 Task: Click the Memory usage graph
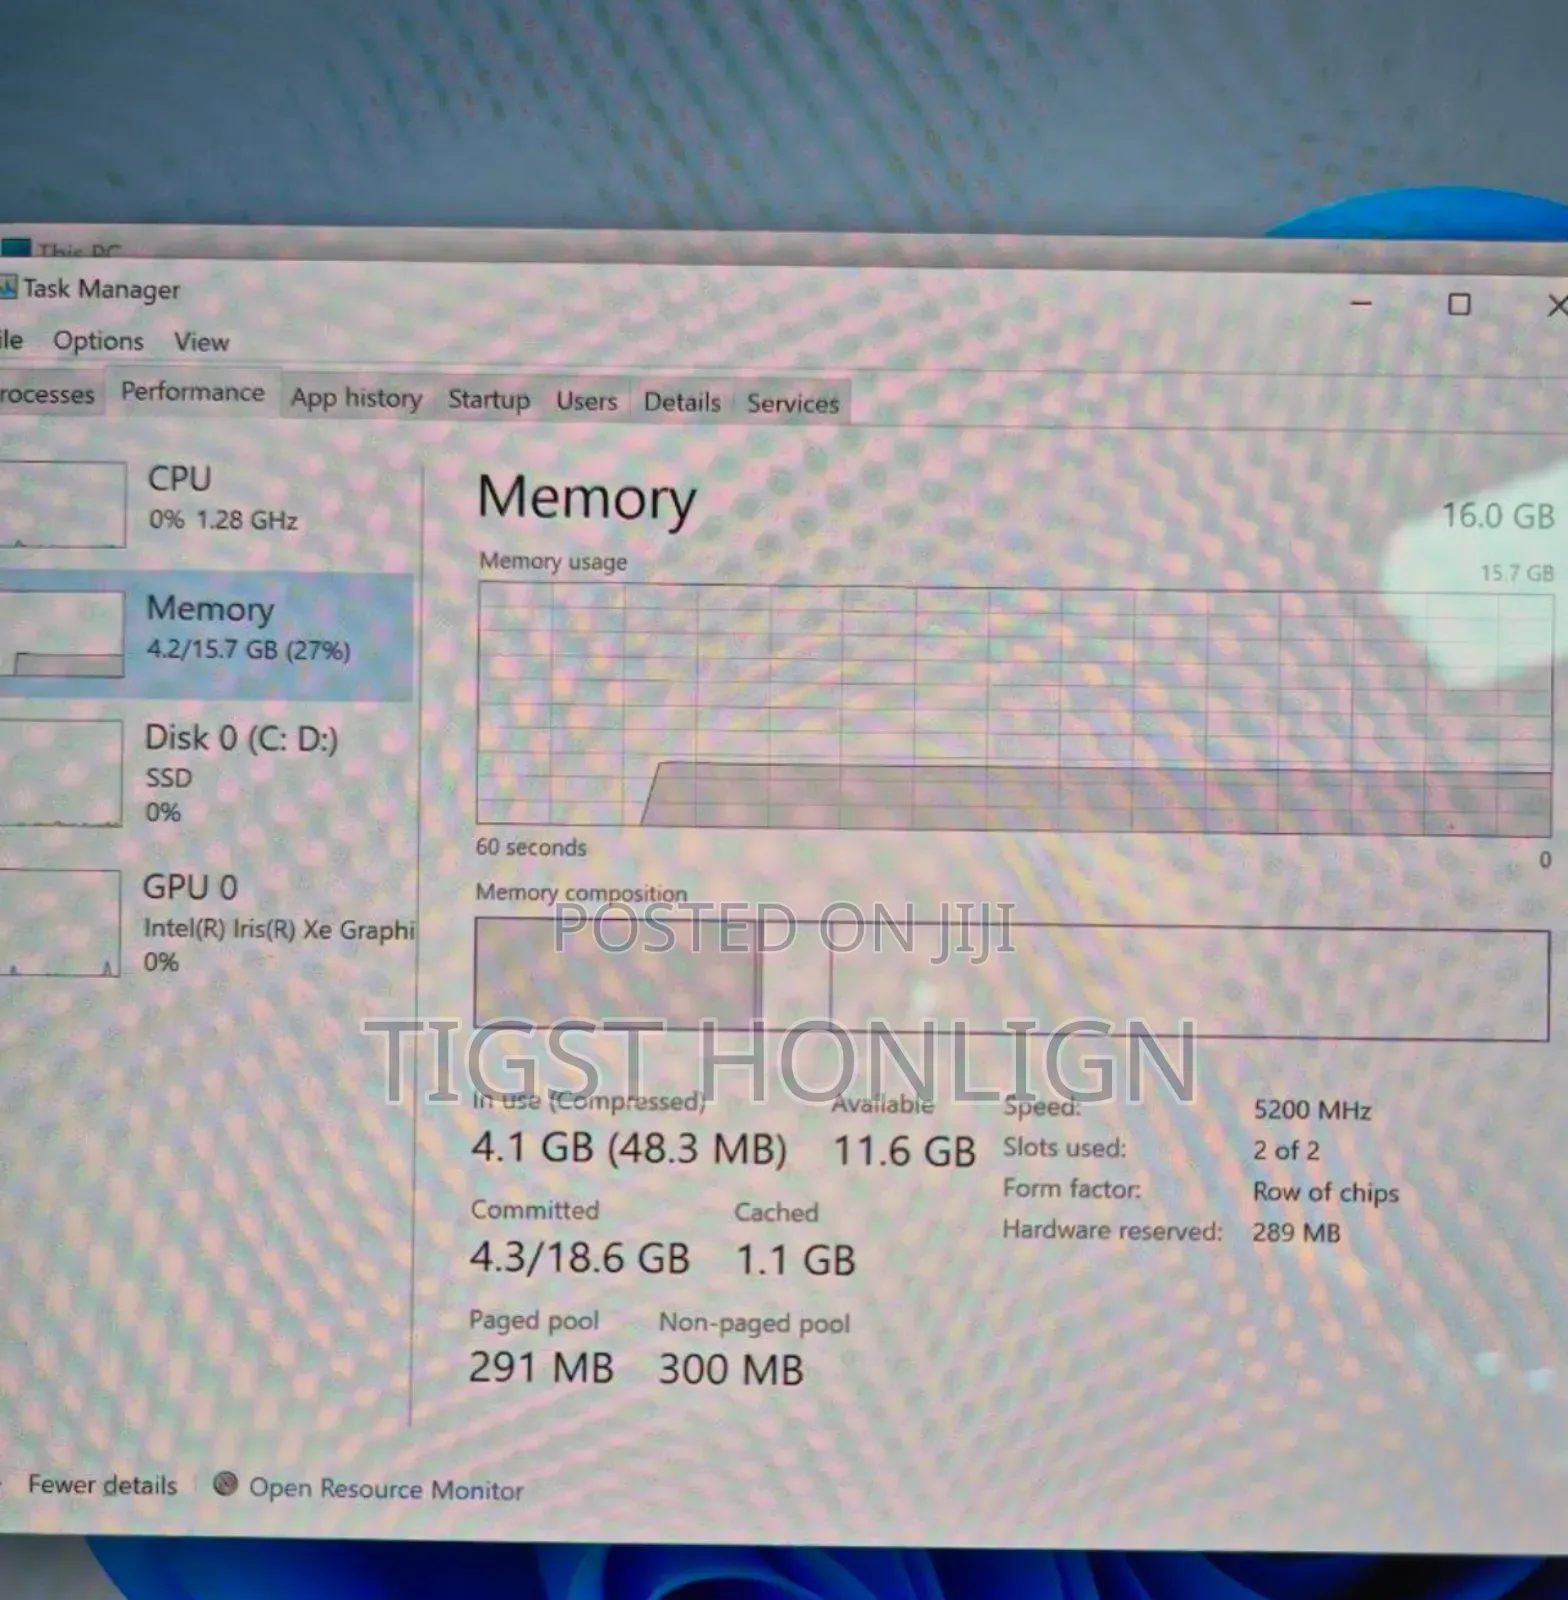tap(1014, 709)
